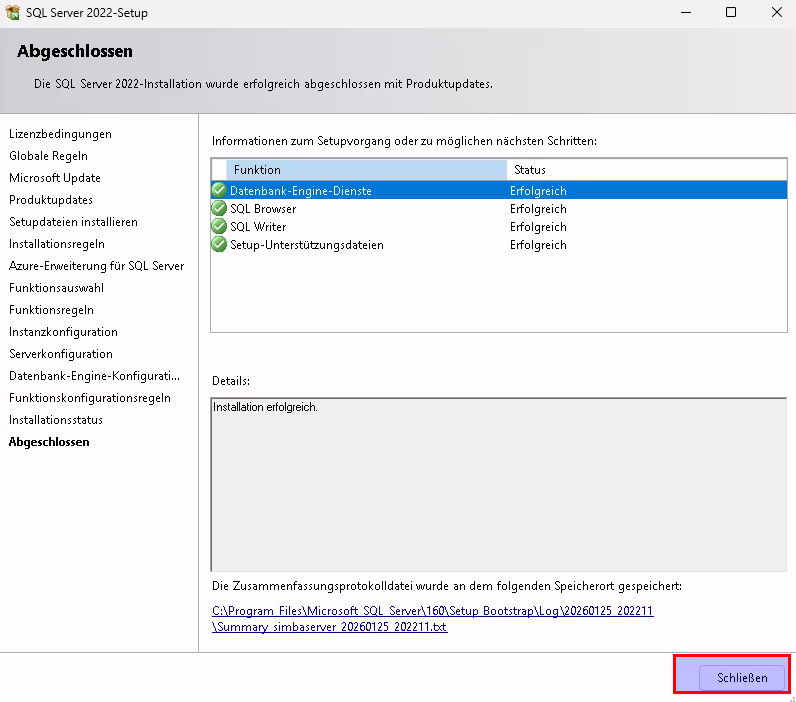Select Lizenzbedingungen step in sidebar
The image size is (796, 702).
60,134
